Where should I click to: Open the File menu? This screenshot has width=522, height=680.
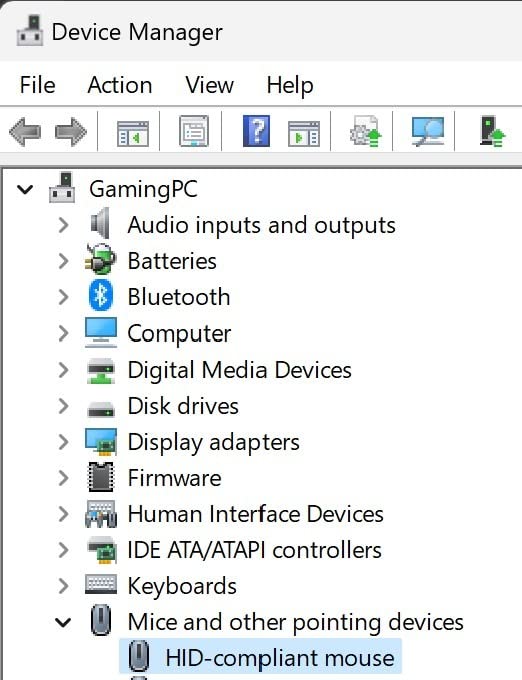(x=37, y=85)
